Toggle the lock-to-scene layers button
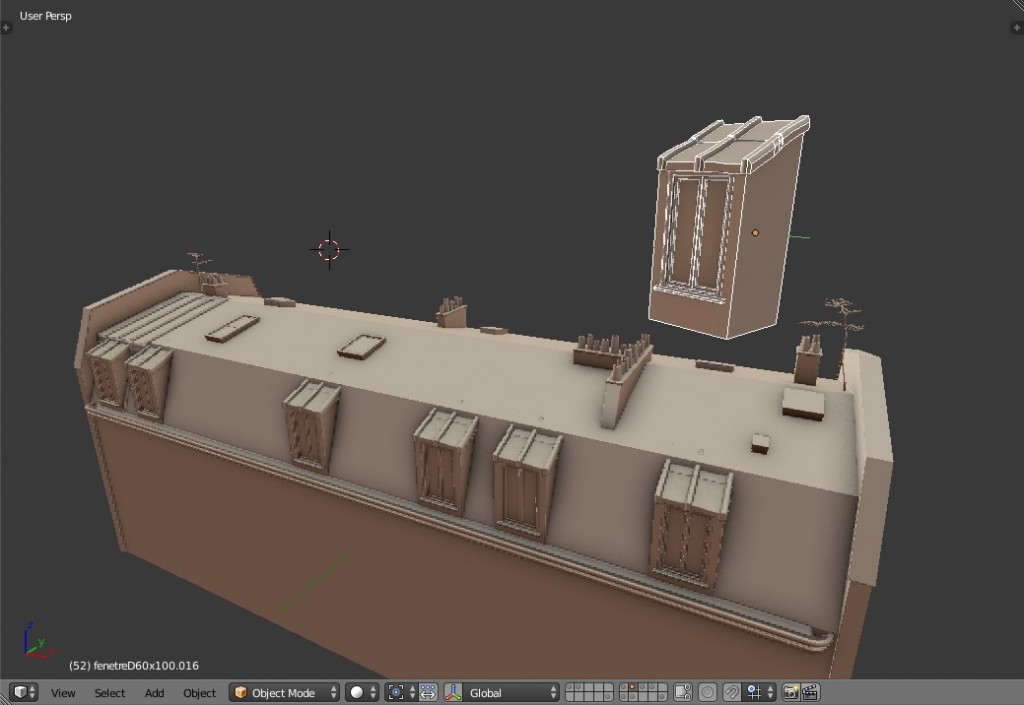Viewport: 1024px width, 705px height. [x=683, y=692]
